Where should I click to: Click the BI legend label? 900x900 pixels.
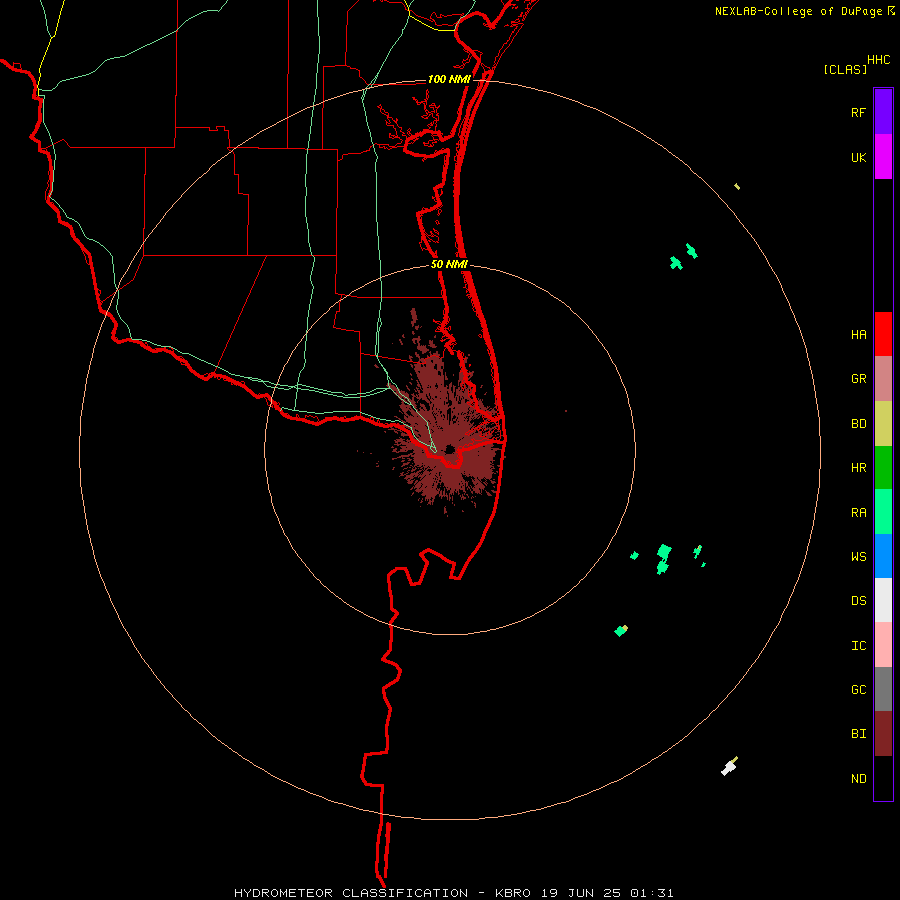pos(858,734)
